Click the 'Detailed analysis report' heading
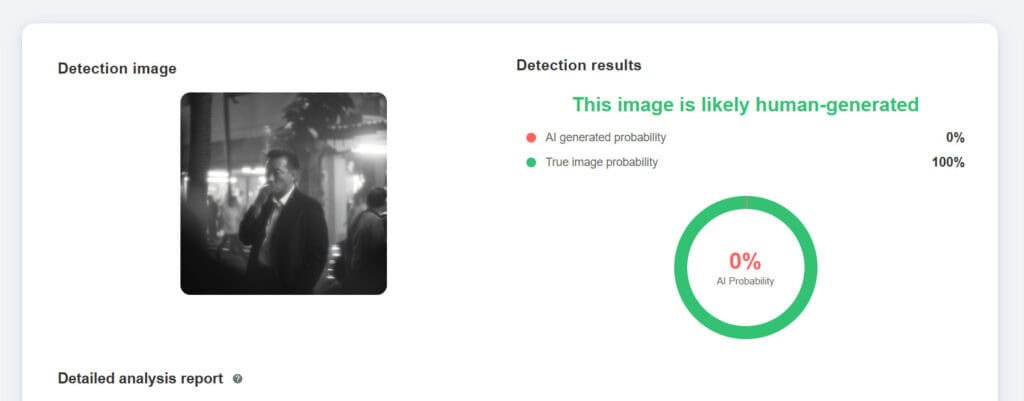Image resolution: width=1024 pixels, height=401 pixels. pyautogui.click(x=140, y=379)
